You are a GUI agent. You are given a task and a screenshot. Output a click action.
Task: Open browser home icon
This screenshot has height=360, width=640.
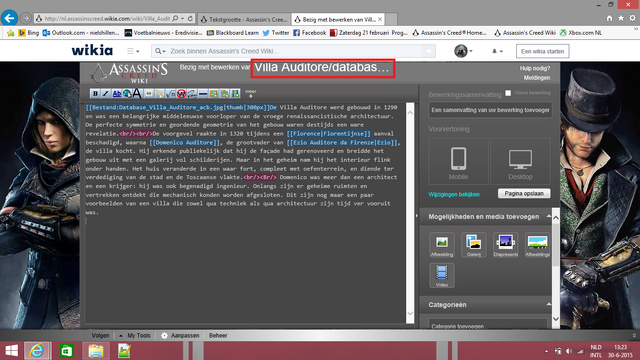pyautogui.click(x=609, y=18)
